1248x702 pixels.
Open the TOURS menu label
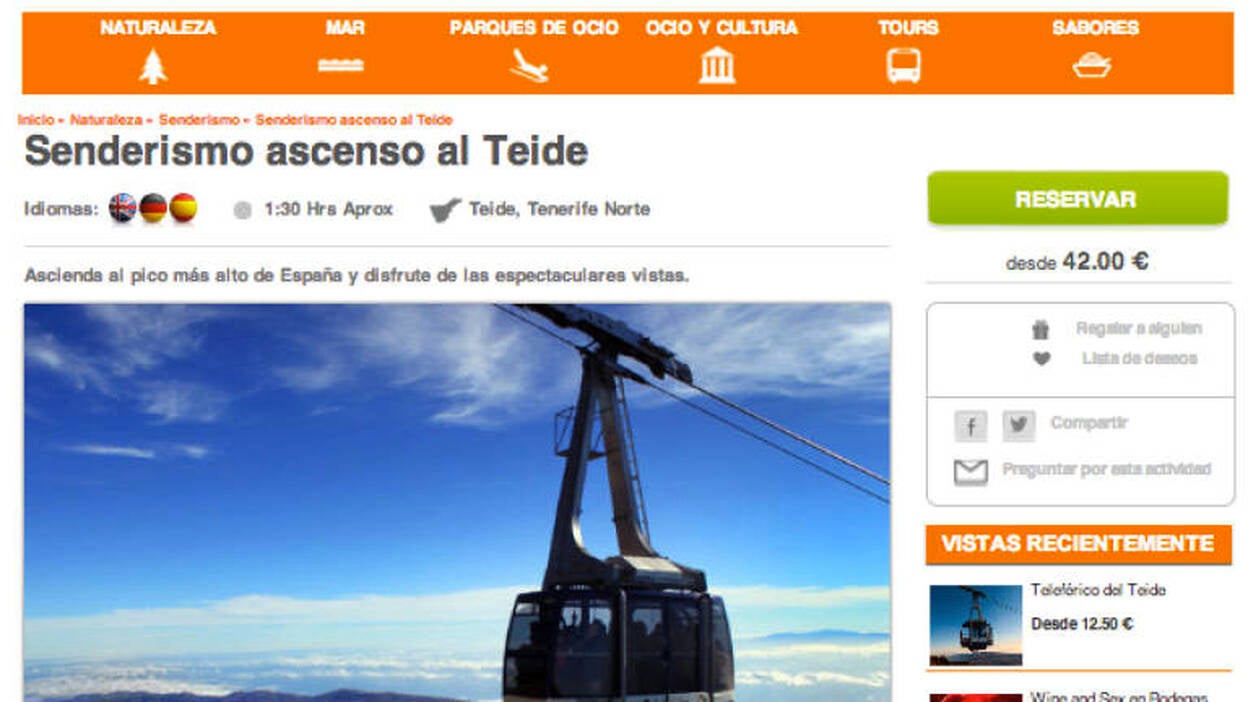point(908,28)
